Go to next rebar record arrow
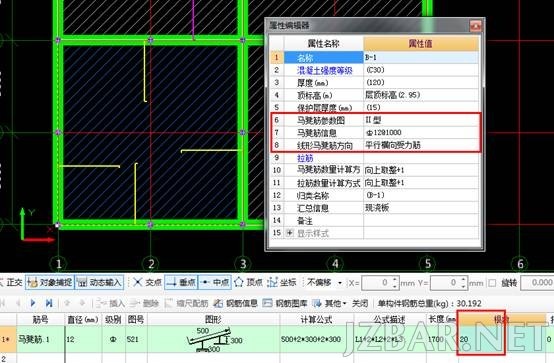The image size is (554, 363). 33,303
